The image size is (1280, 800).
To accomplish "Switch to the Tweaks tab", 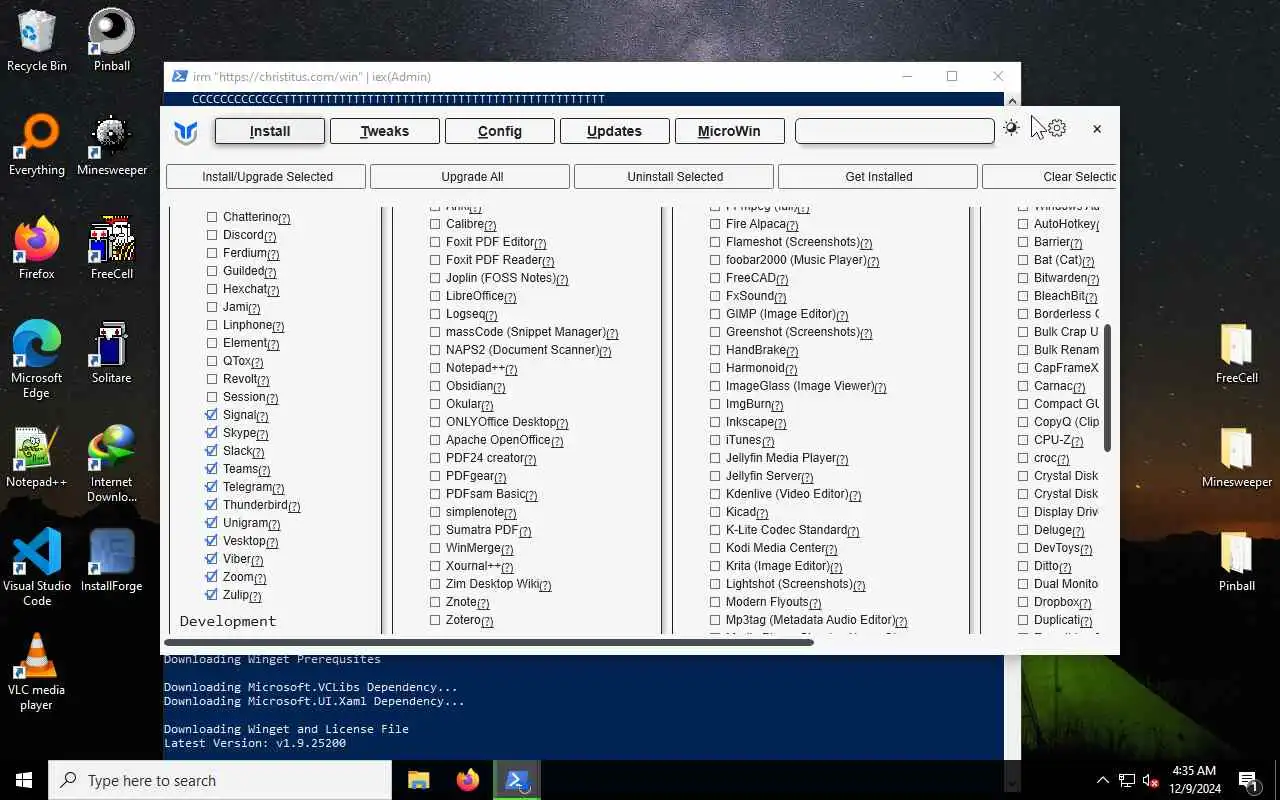I will [x=385, y=131].
